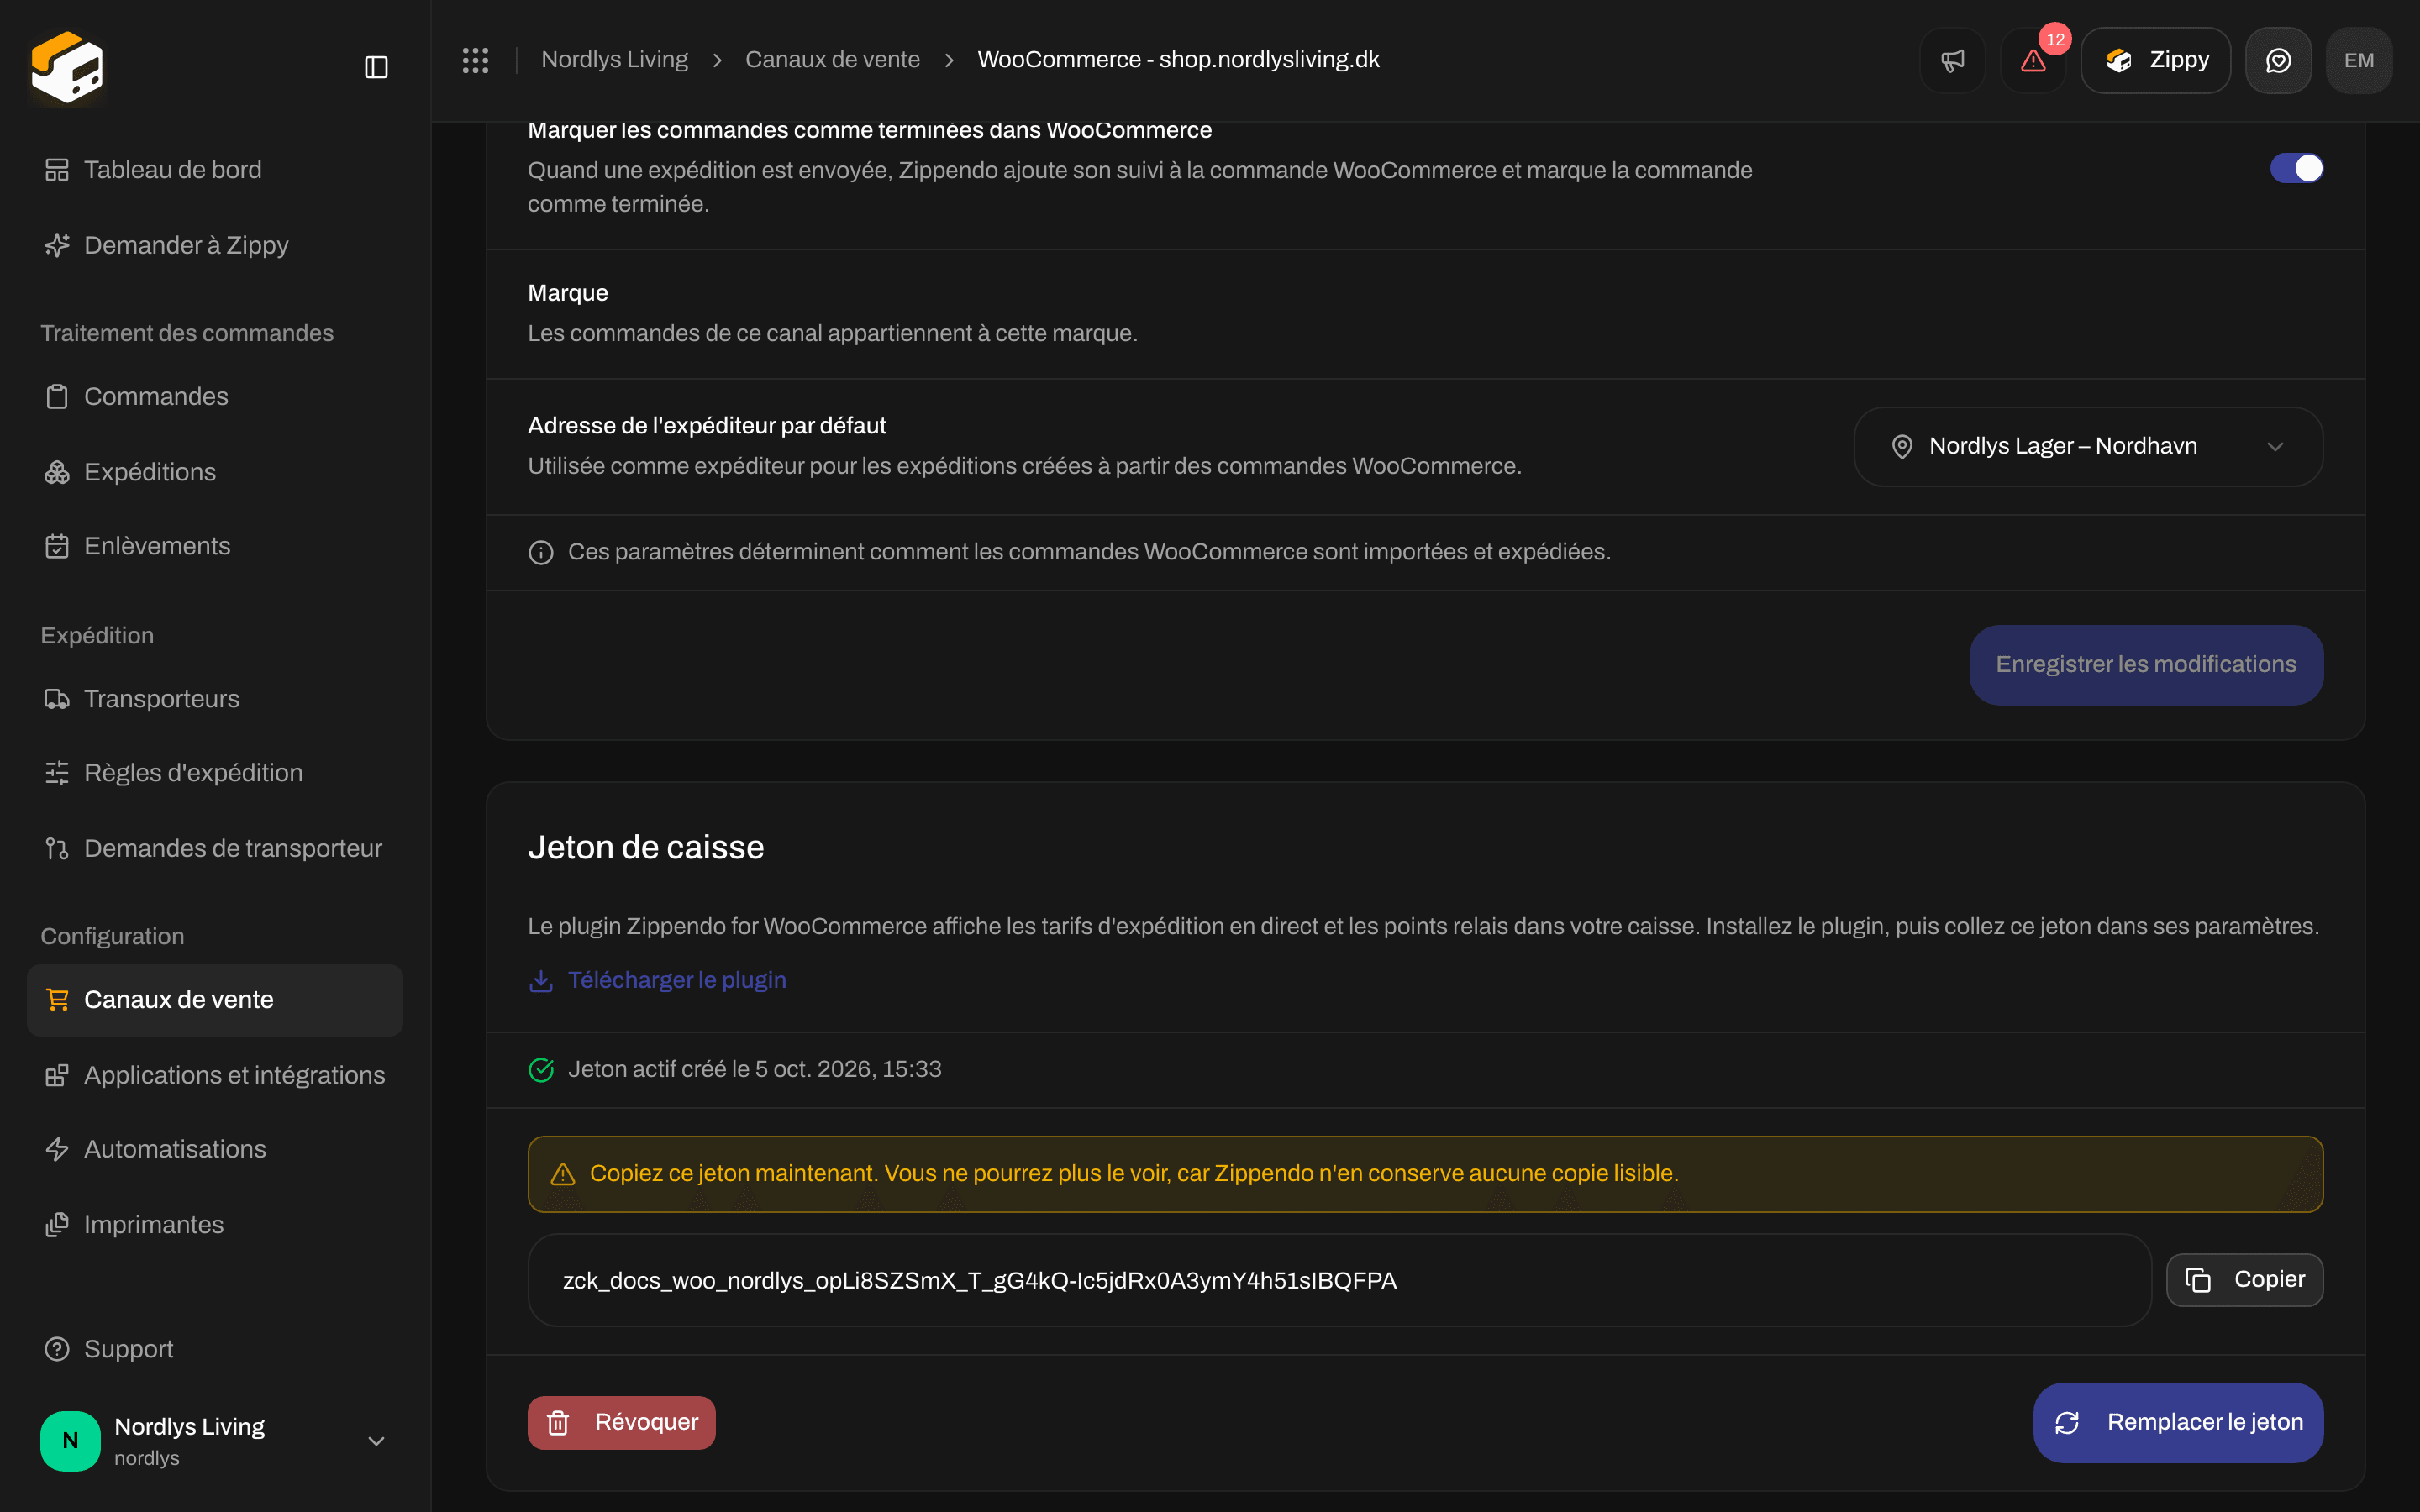Image resolution: width=2420 pixels, height=1512 pixels.
Task: Navigate to the Canaux de vente breadcrumb
Action: (832, 60)
